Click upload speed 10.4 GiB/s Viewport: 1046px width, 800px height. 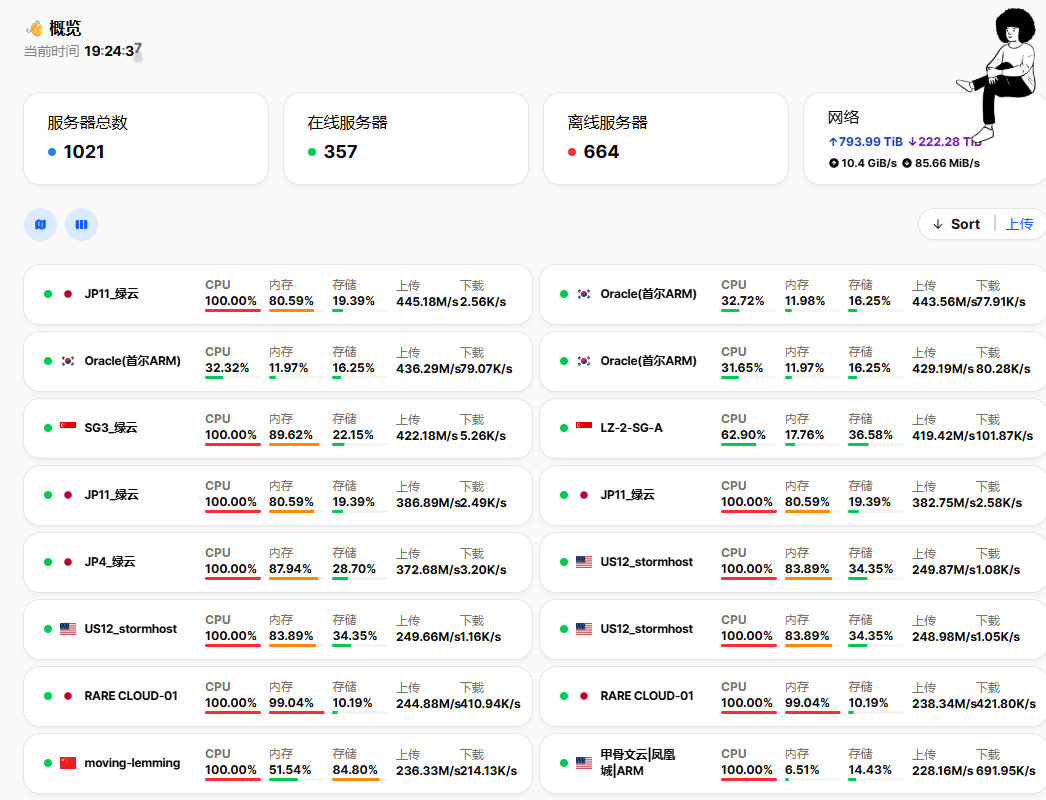click(863, 163)
